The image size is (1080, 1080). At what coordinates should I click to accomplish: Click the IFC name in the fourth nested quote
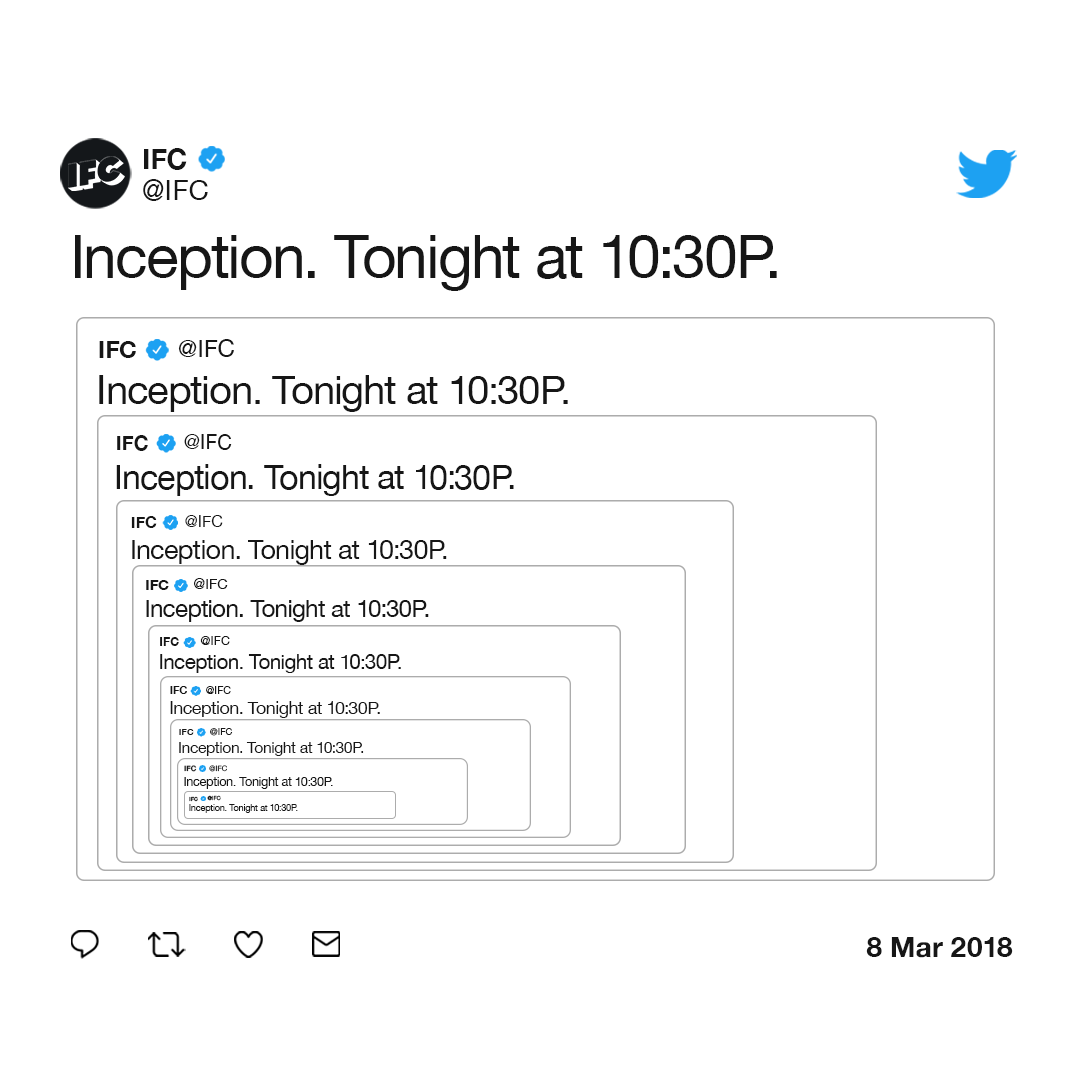pyautogui.click(x=157, y=585)
